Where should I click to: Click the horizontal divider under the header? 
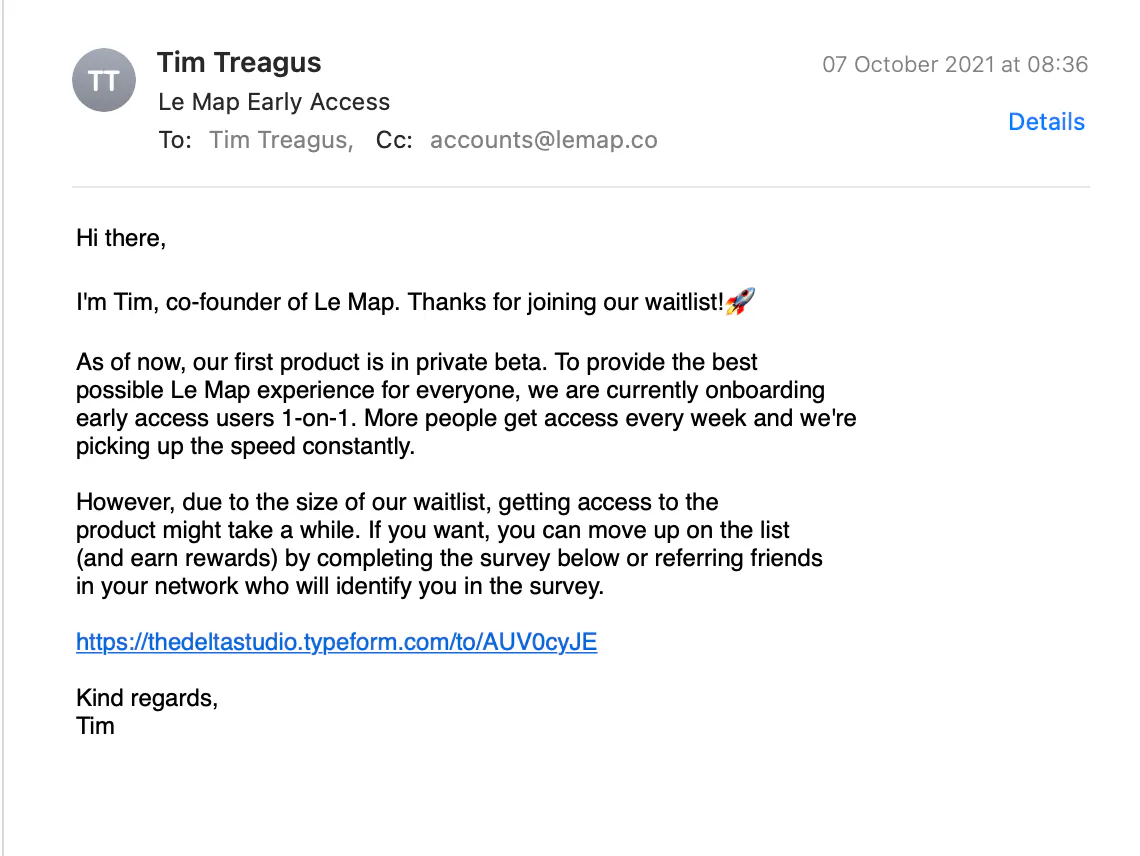[x=580, y=187]
